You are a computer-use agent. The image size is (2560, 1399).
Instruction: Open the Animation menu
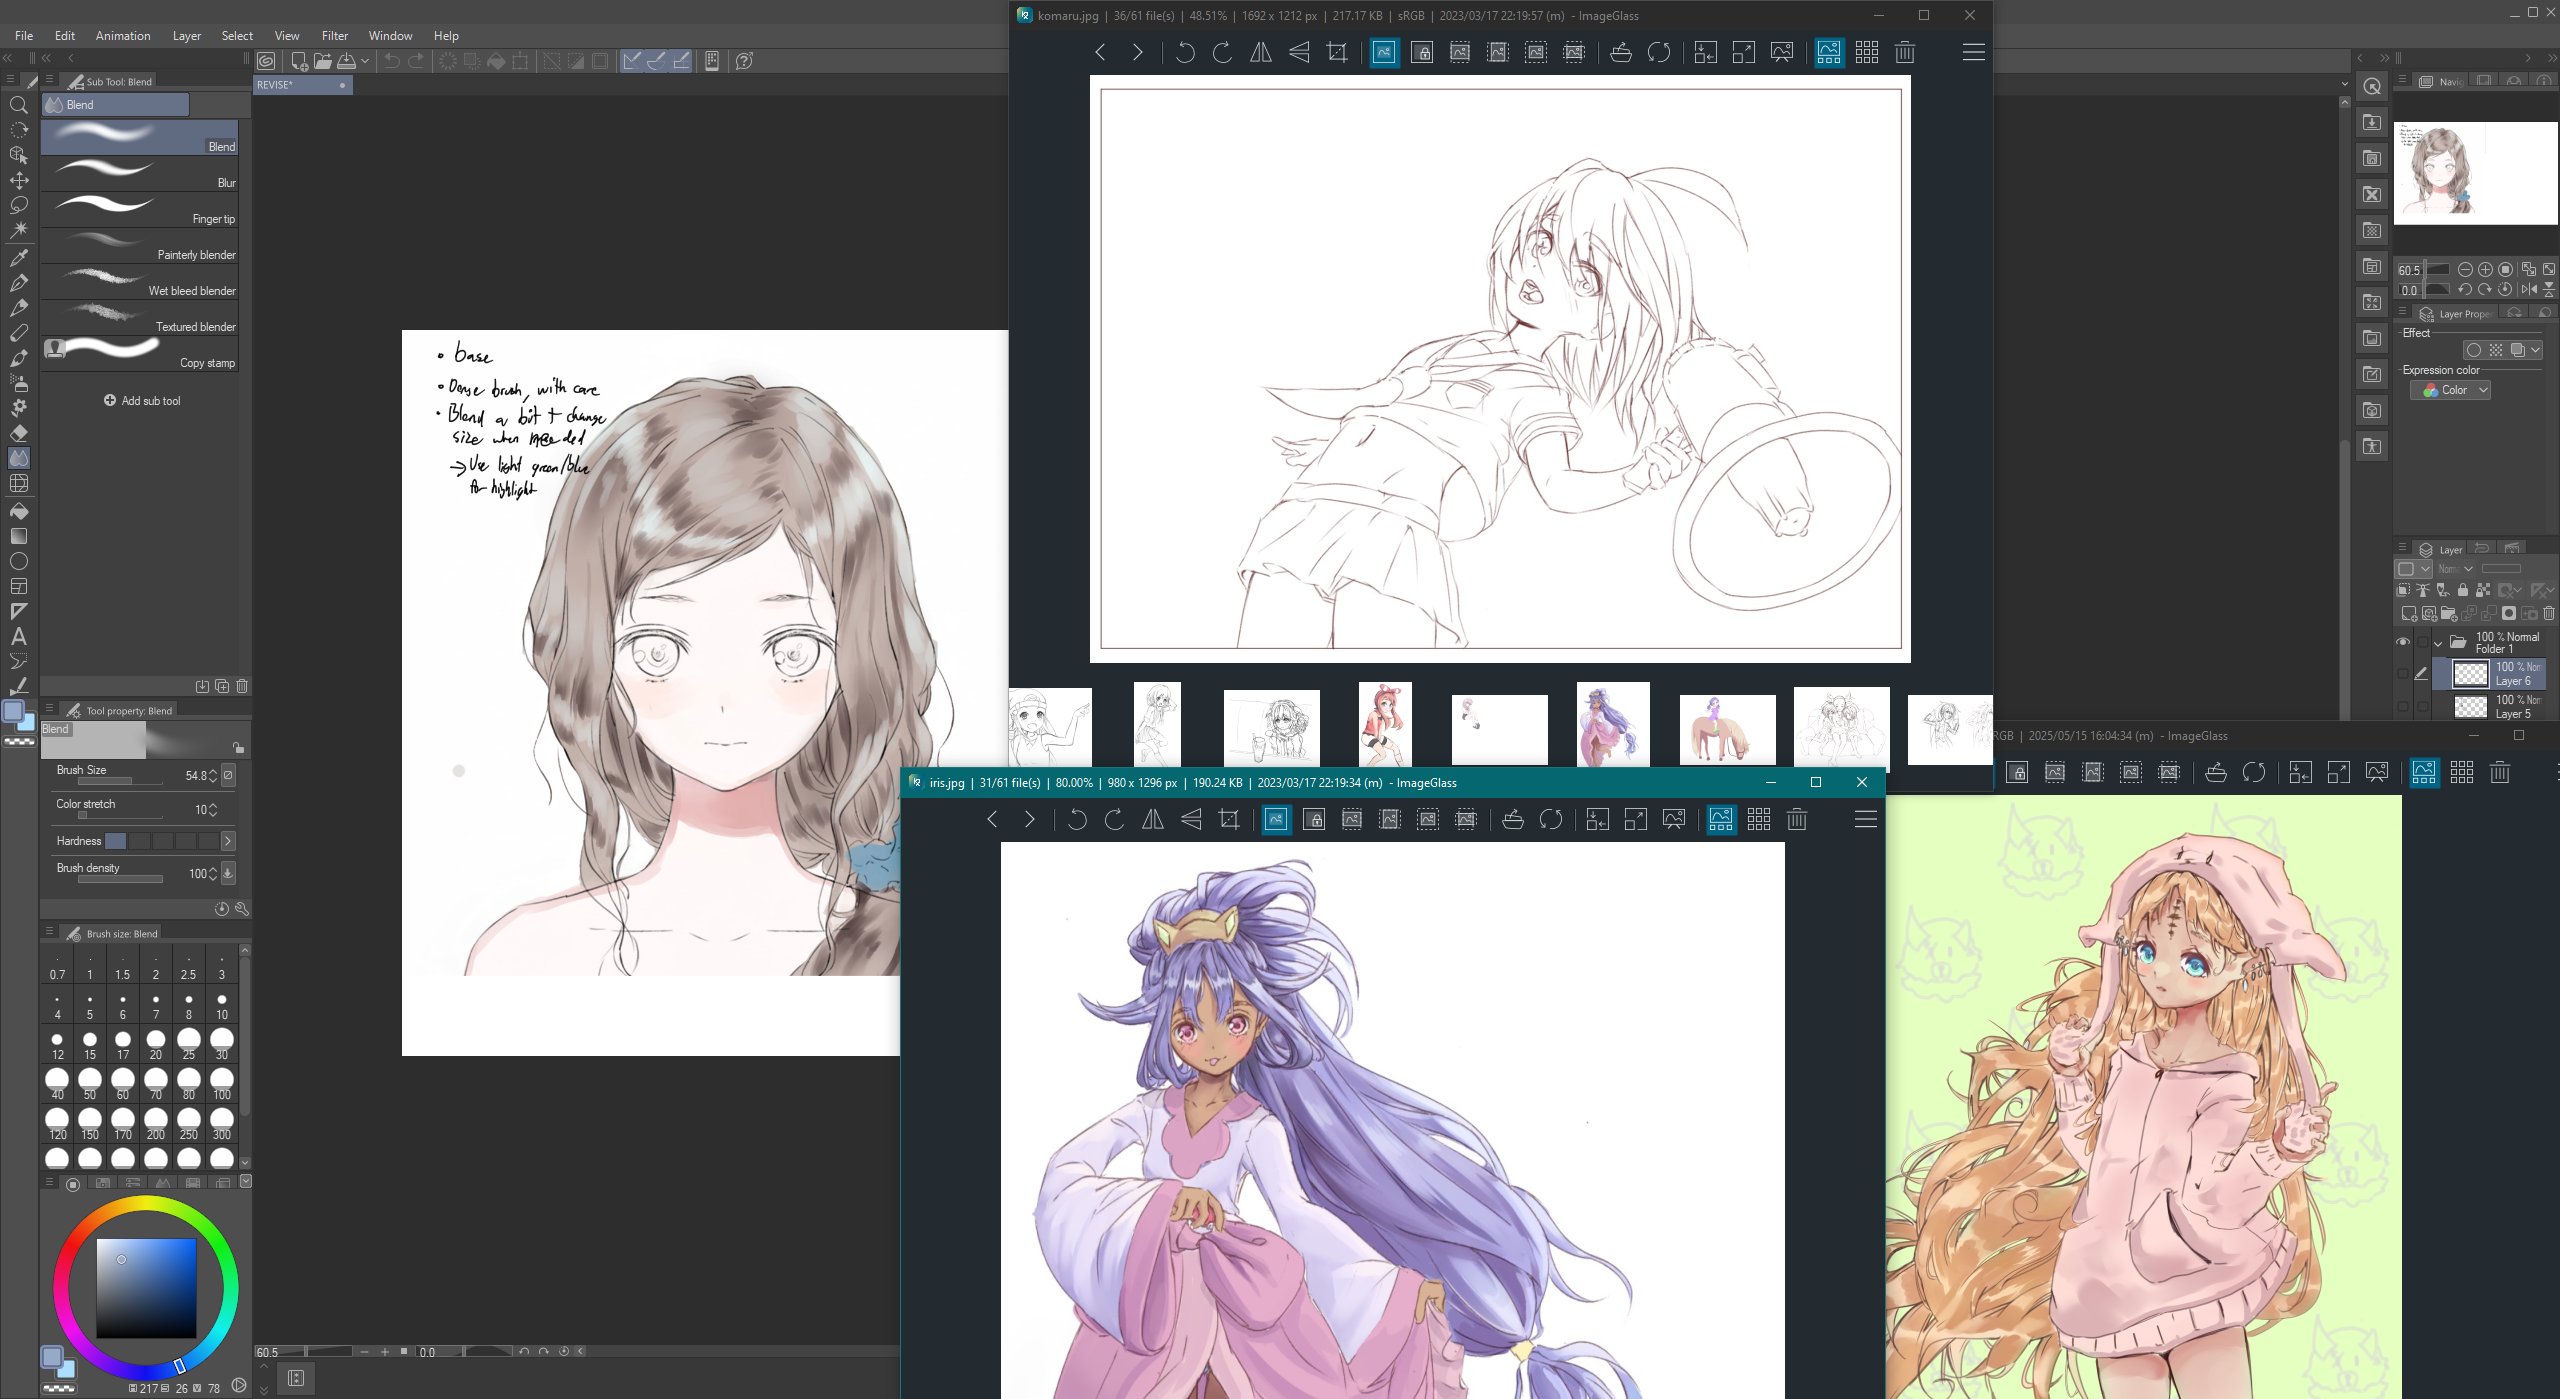point(123,35)
